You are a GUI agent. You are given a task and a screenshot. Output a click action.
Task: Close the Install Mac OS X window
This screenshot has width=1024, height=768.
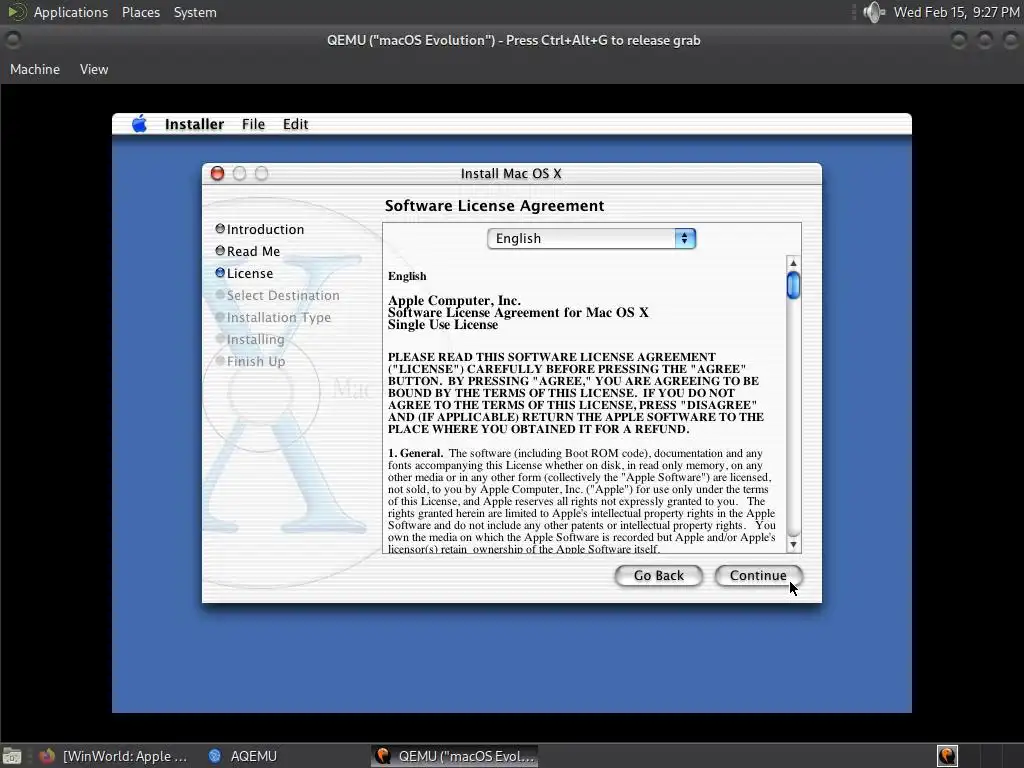tap(217, 173)
